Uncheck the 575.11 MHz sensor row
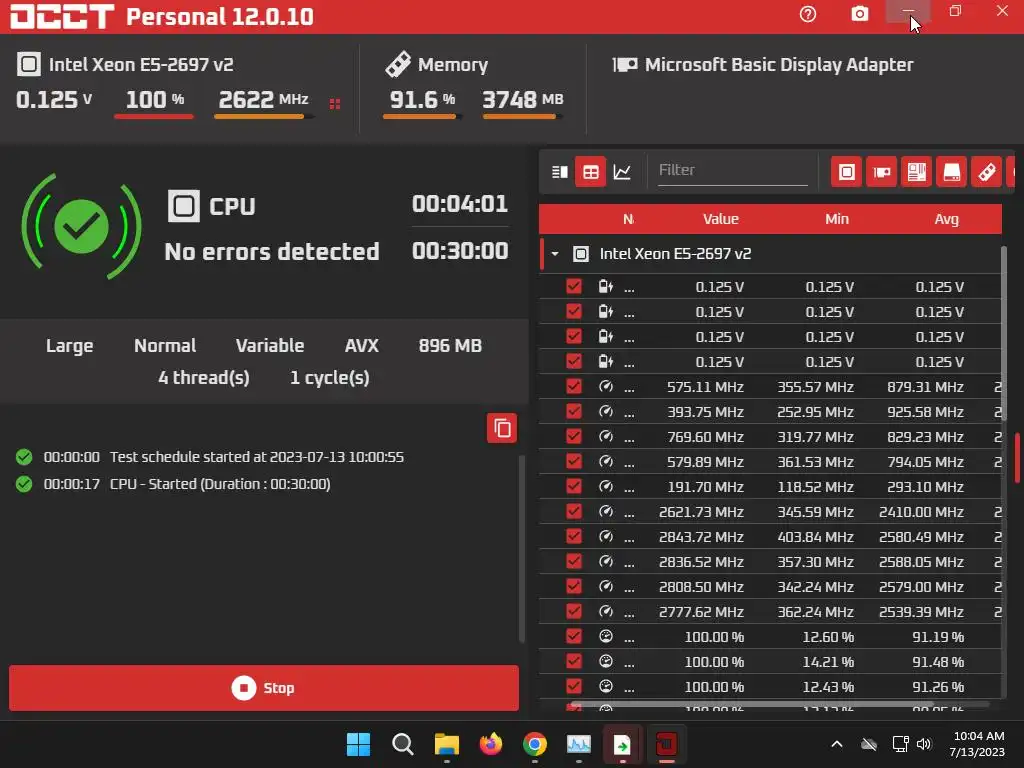The width and height of the screenshot is (1024, 768). pos(574,387)
